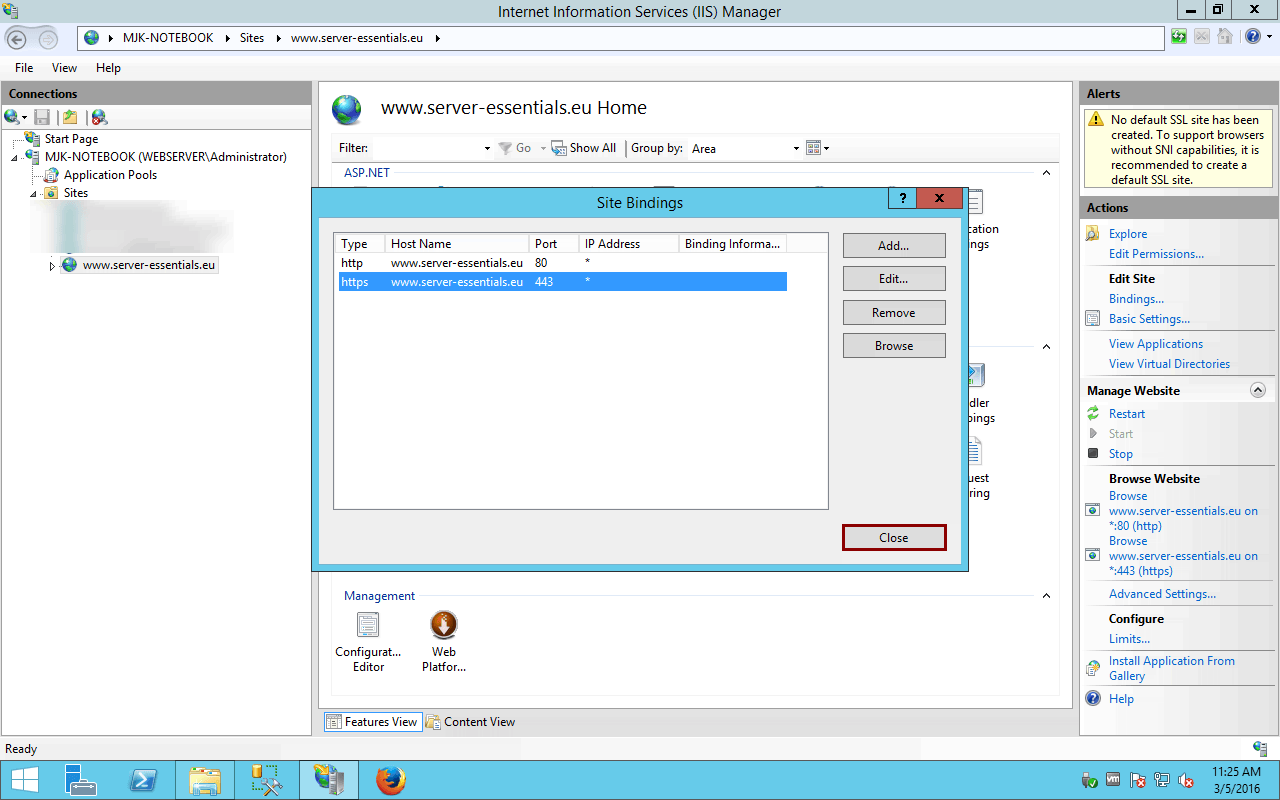Screen dimensions: 1280x800
Task: Launch PowerShell from the taskbar
Action: tap(142, 780)
